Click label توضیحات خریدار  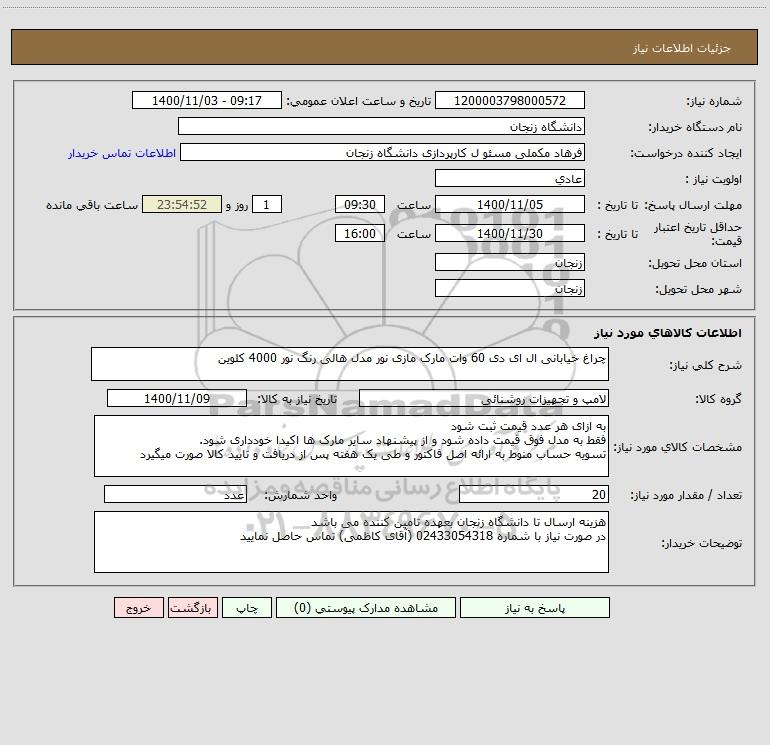702,543
